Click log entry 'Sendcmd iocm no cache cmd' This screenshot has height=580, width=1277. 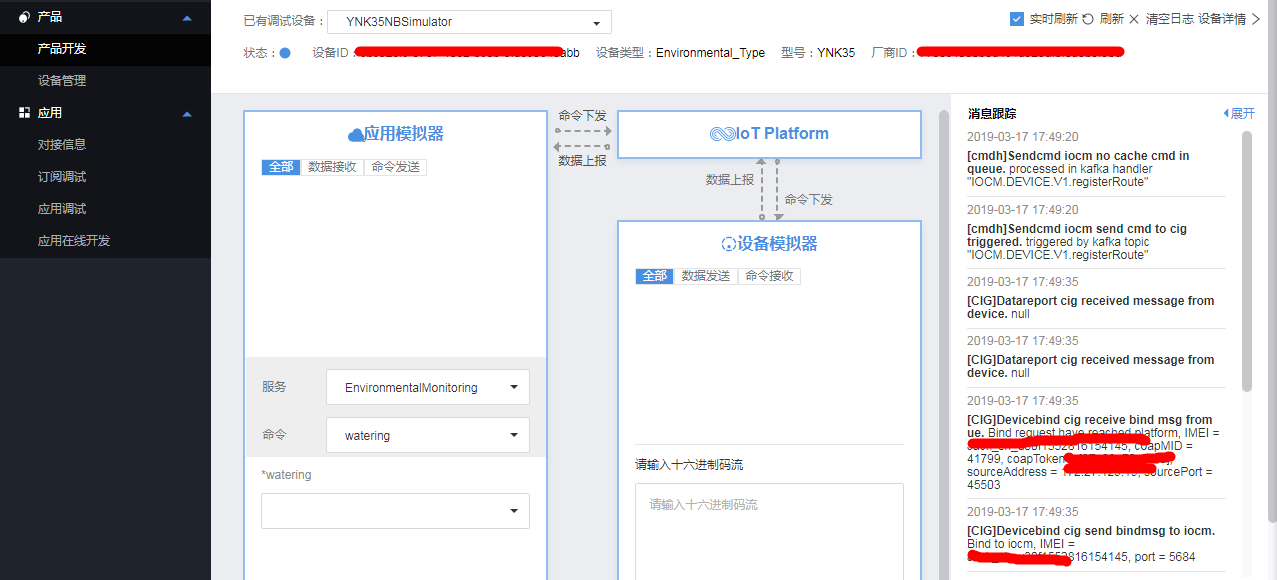pos(1096,169)
